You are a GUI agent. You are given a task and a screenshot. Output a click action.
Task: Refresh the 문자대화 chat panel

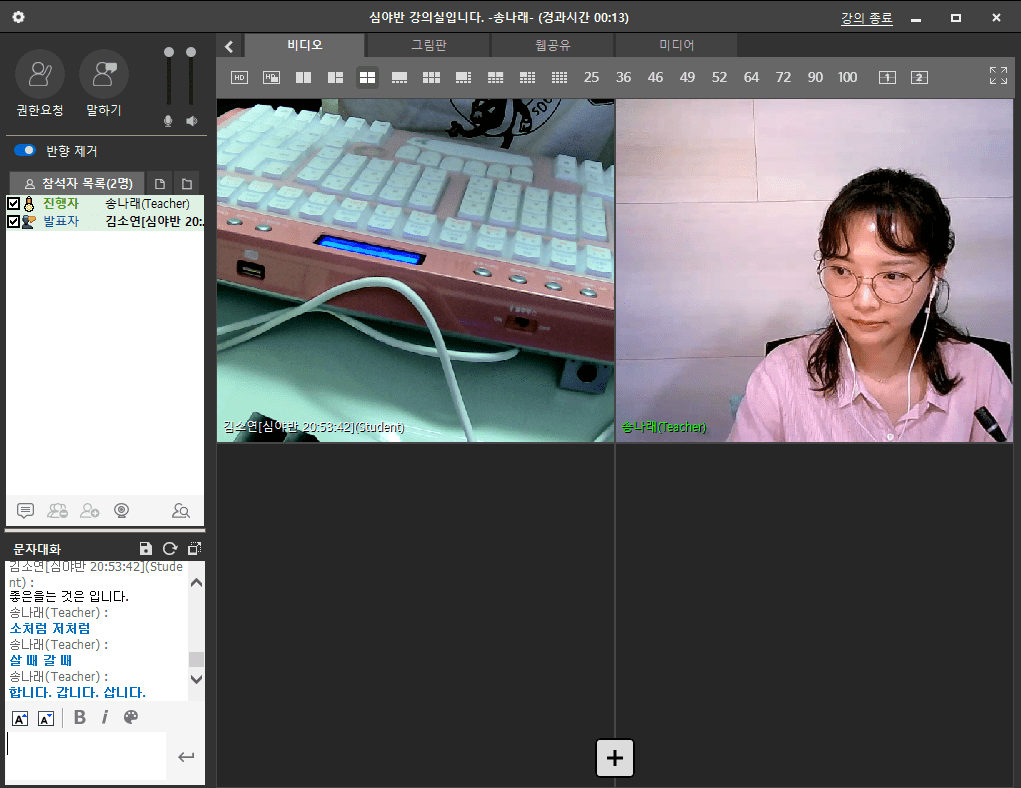tap(170, 548)
